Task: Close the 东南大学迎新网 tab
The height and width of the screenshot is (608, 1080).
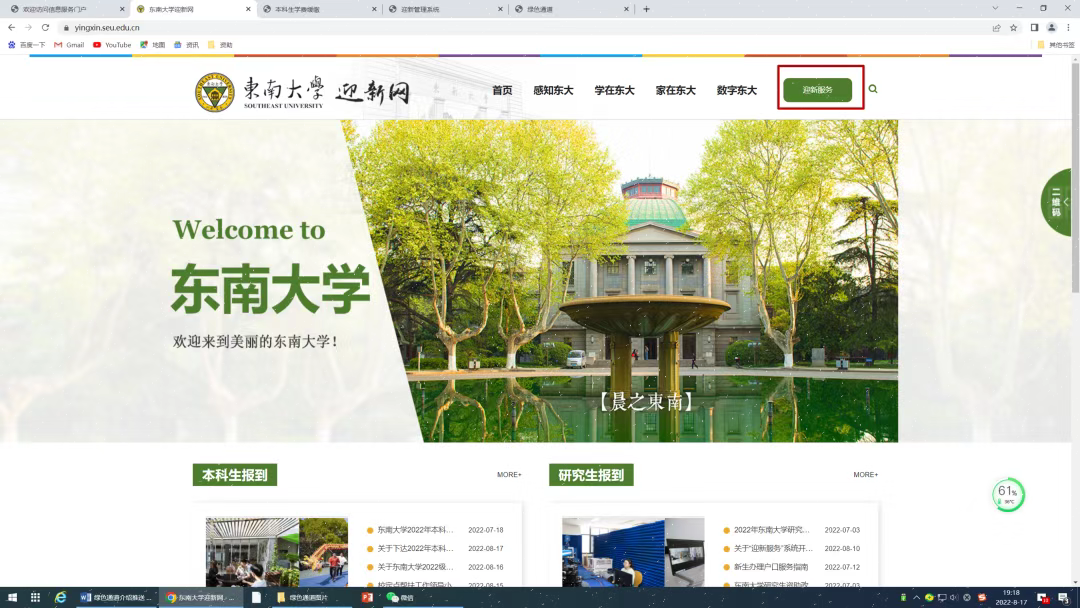Action: [248, 9]
